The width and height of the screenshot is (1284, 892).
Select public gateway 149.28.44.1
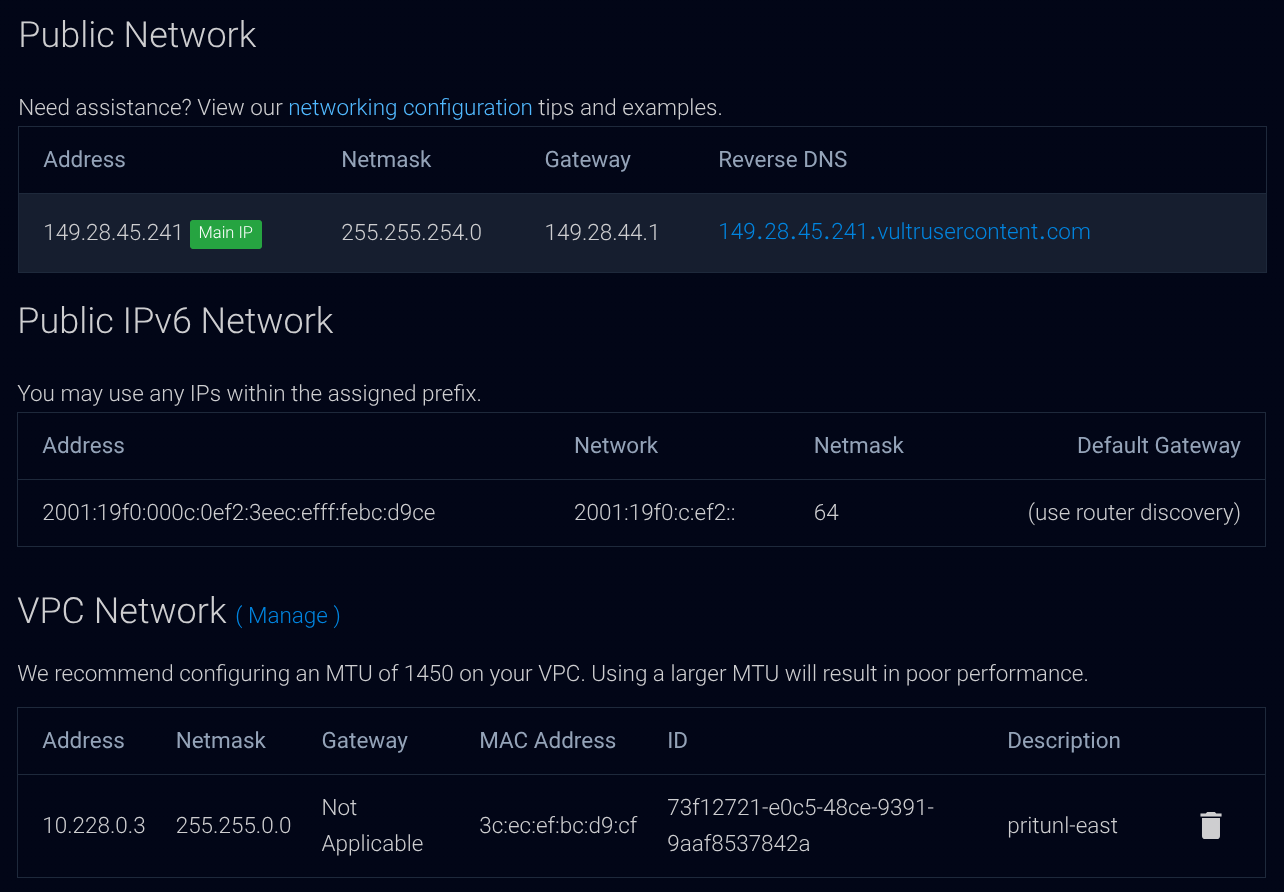coord(602,233)
